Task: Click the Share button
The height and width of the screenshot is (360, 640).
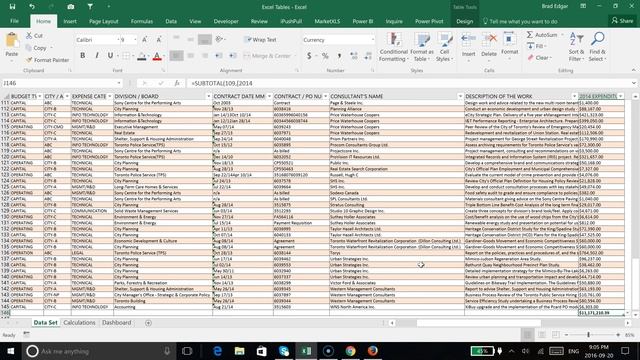Action: [x=622, y=20]
